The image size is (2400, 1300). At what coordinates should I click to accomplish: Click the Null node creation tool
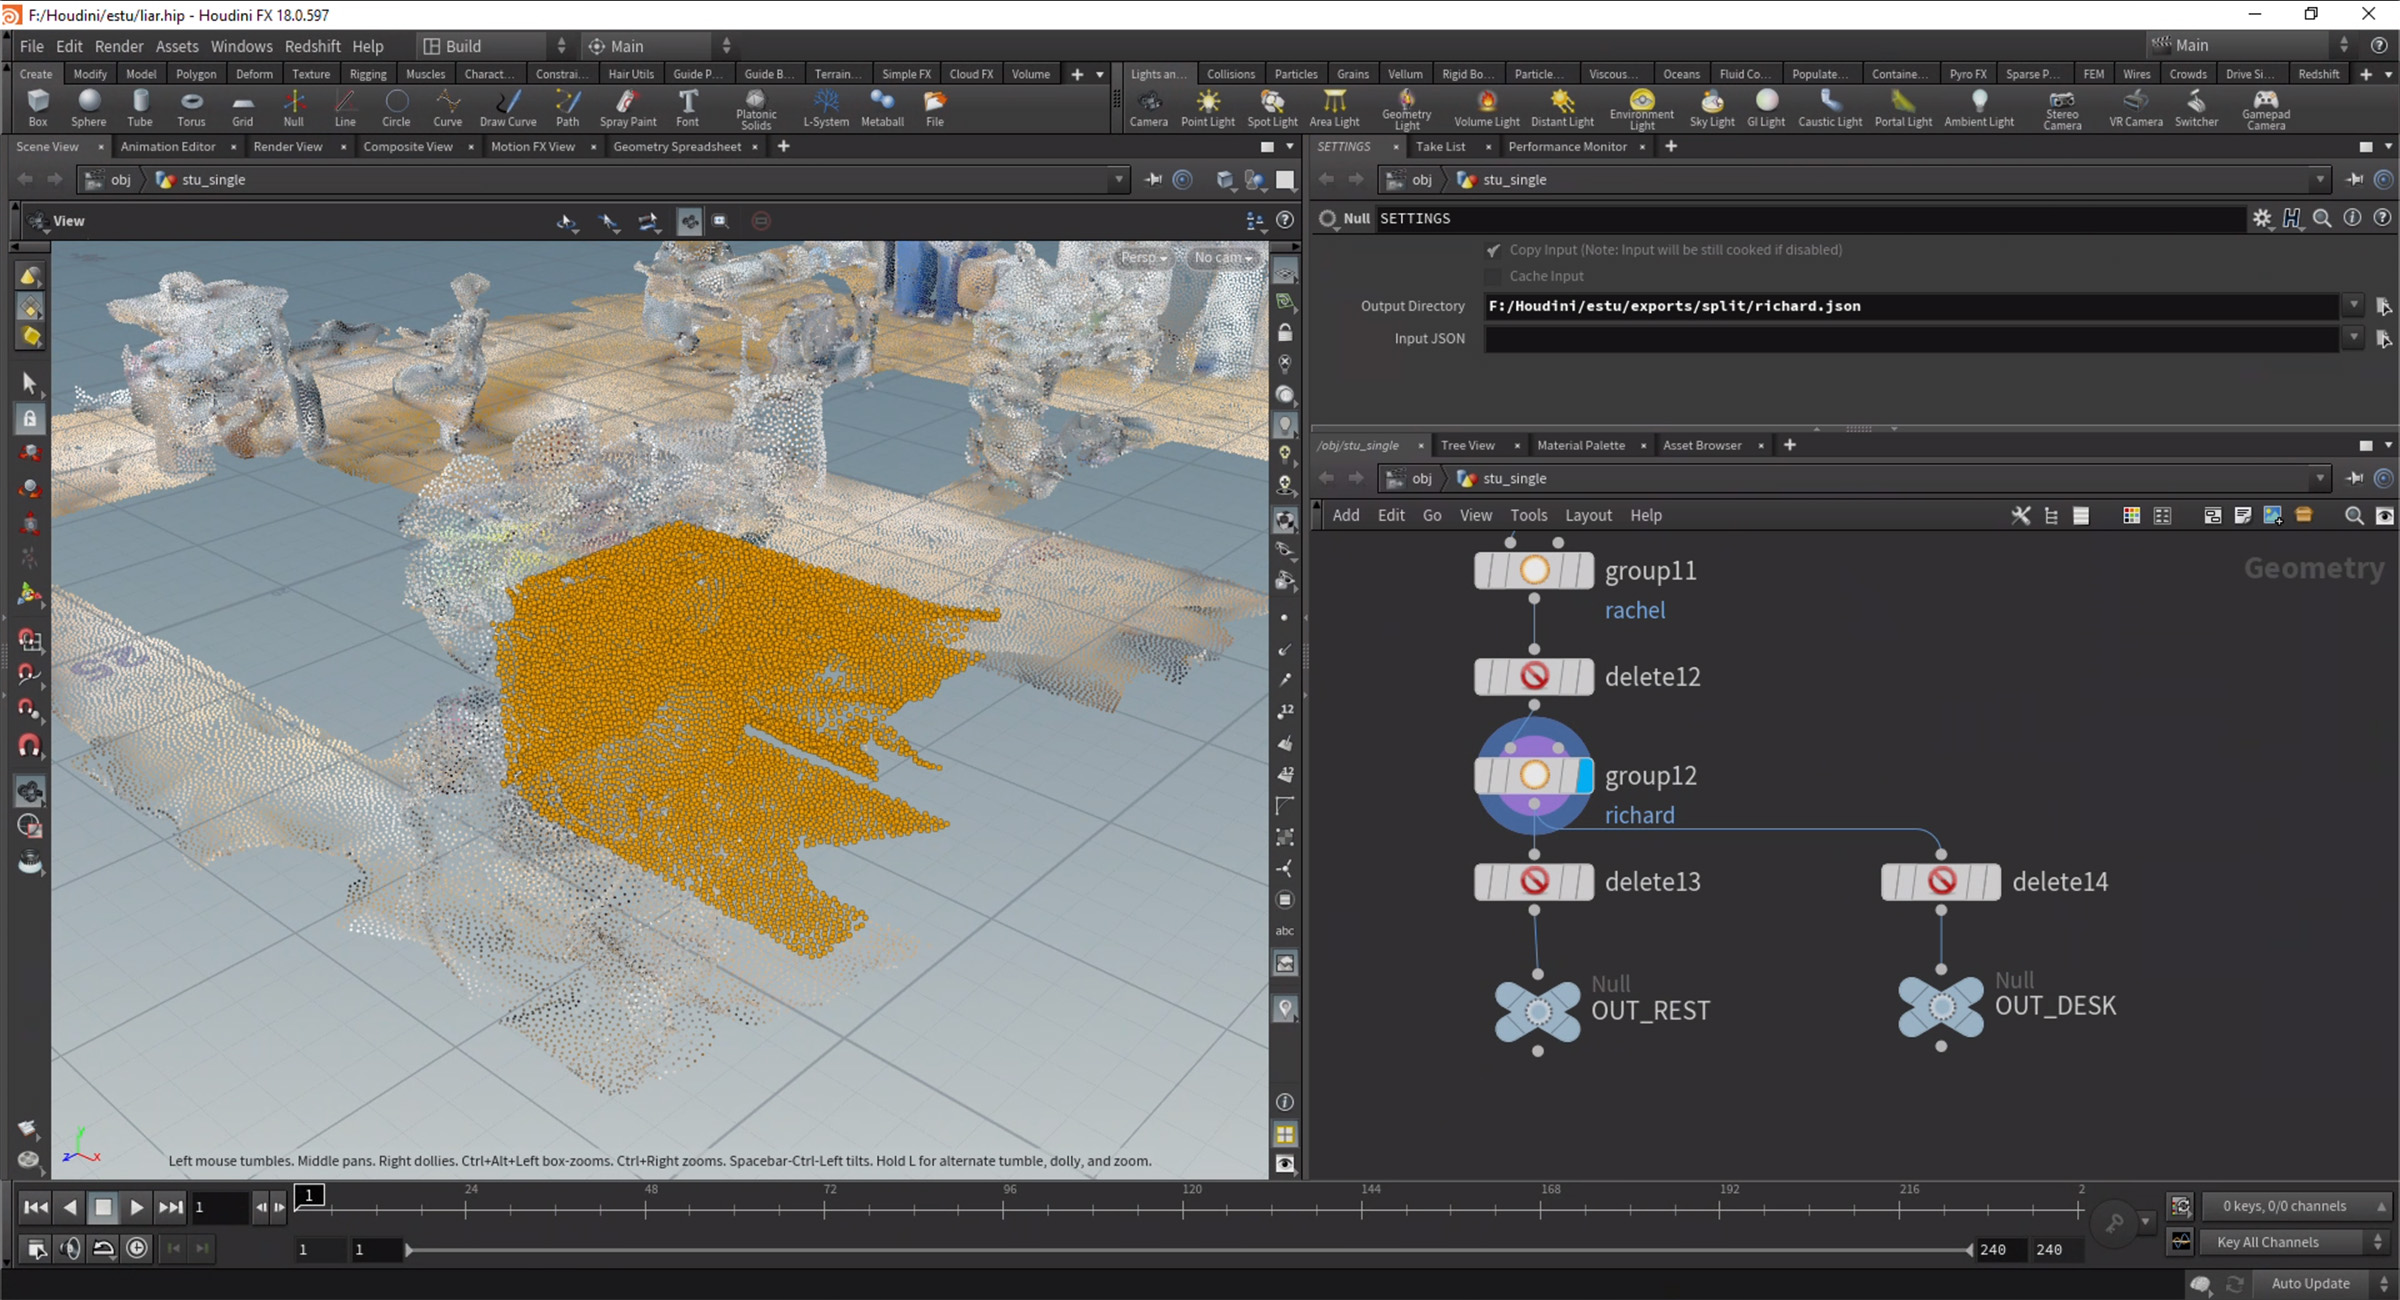290,109
